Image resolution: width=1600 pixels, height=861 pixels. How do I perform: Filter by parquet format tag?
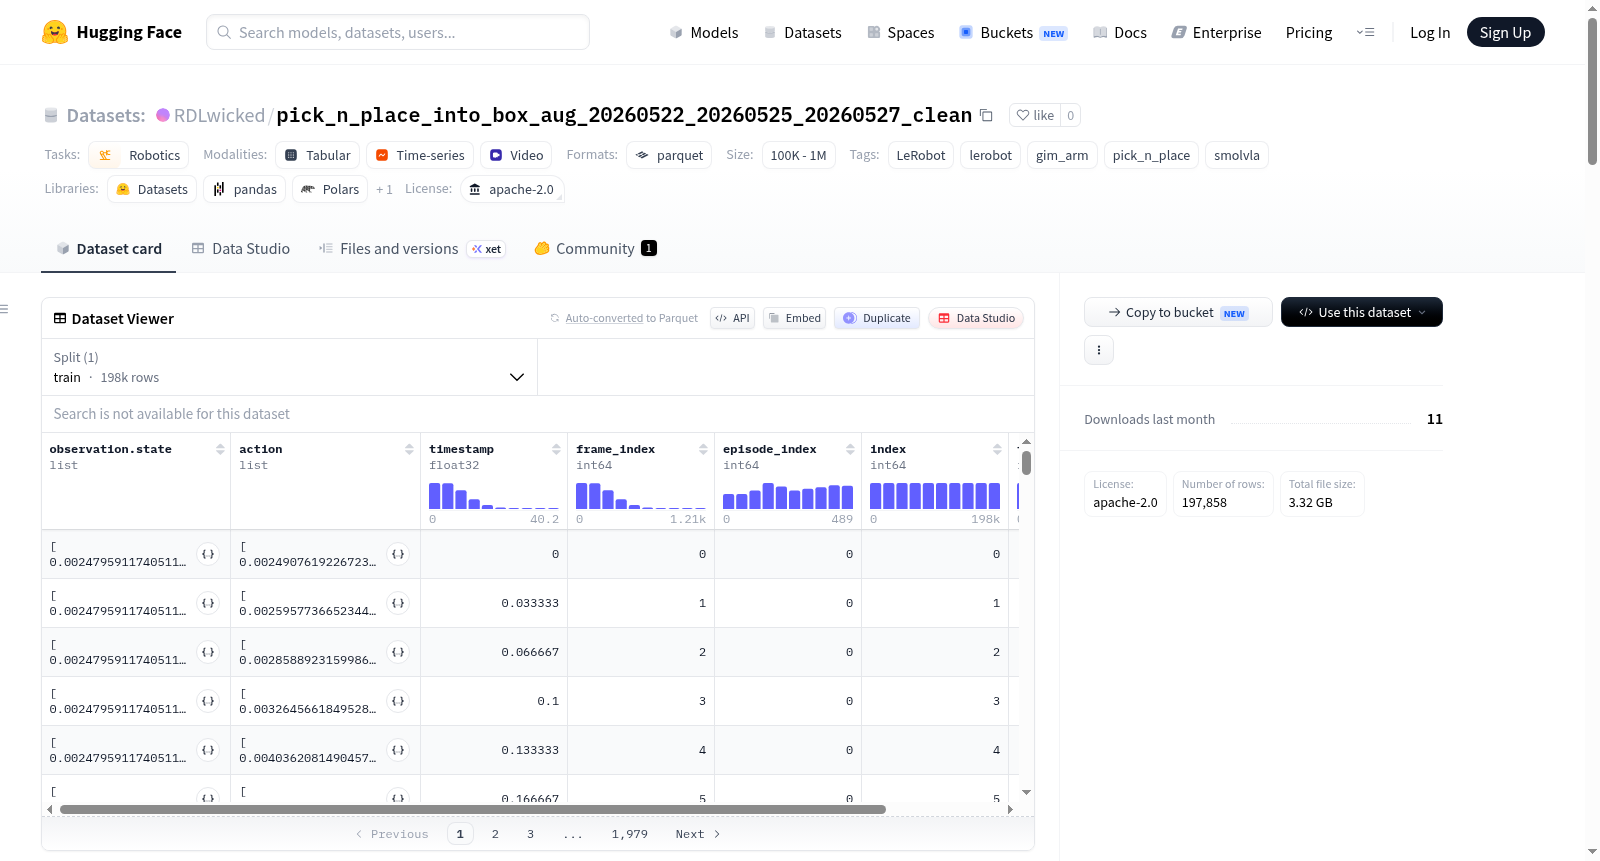pos(669,155)
